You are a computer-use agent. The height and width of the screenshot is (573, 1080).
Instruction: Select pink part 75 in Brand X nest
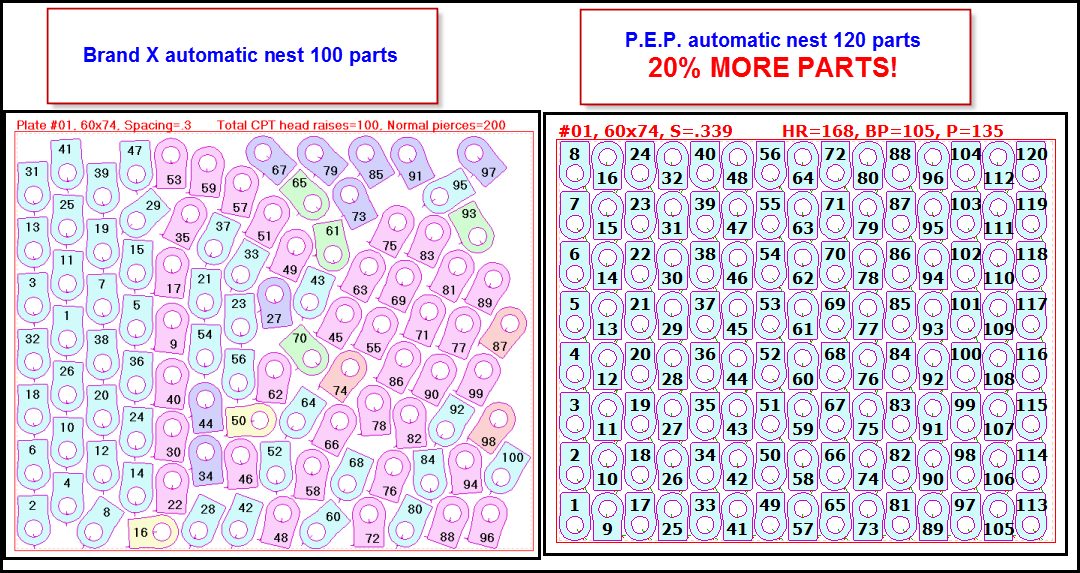[x=393, y=232]
